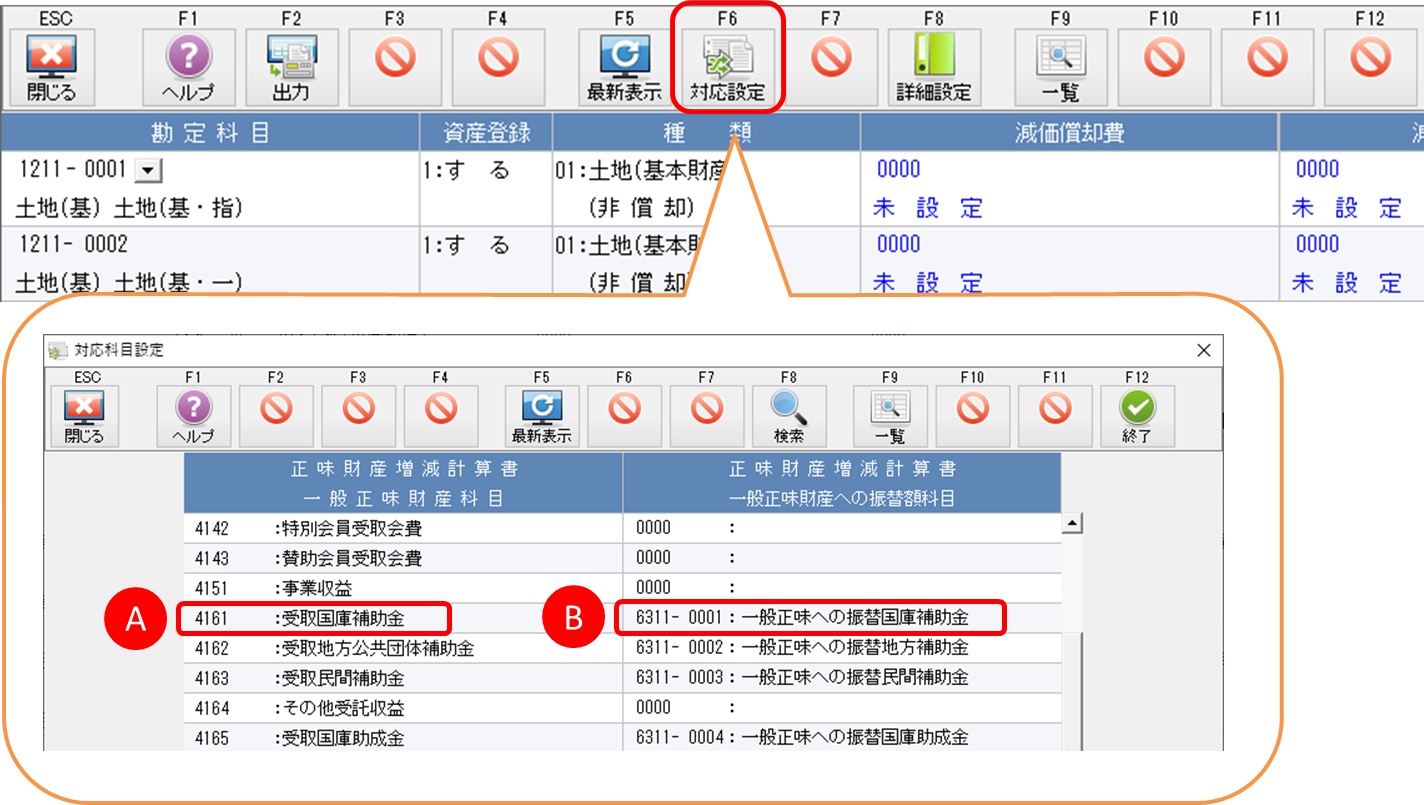The image size is (1424, 805).
Task: Click the F6 対応設定 toolbar icon
Action: click(x=727, y=67)
